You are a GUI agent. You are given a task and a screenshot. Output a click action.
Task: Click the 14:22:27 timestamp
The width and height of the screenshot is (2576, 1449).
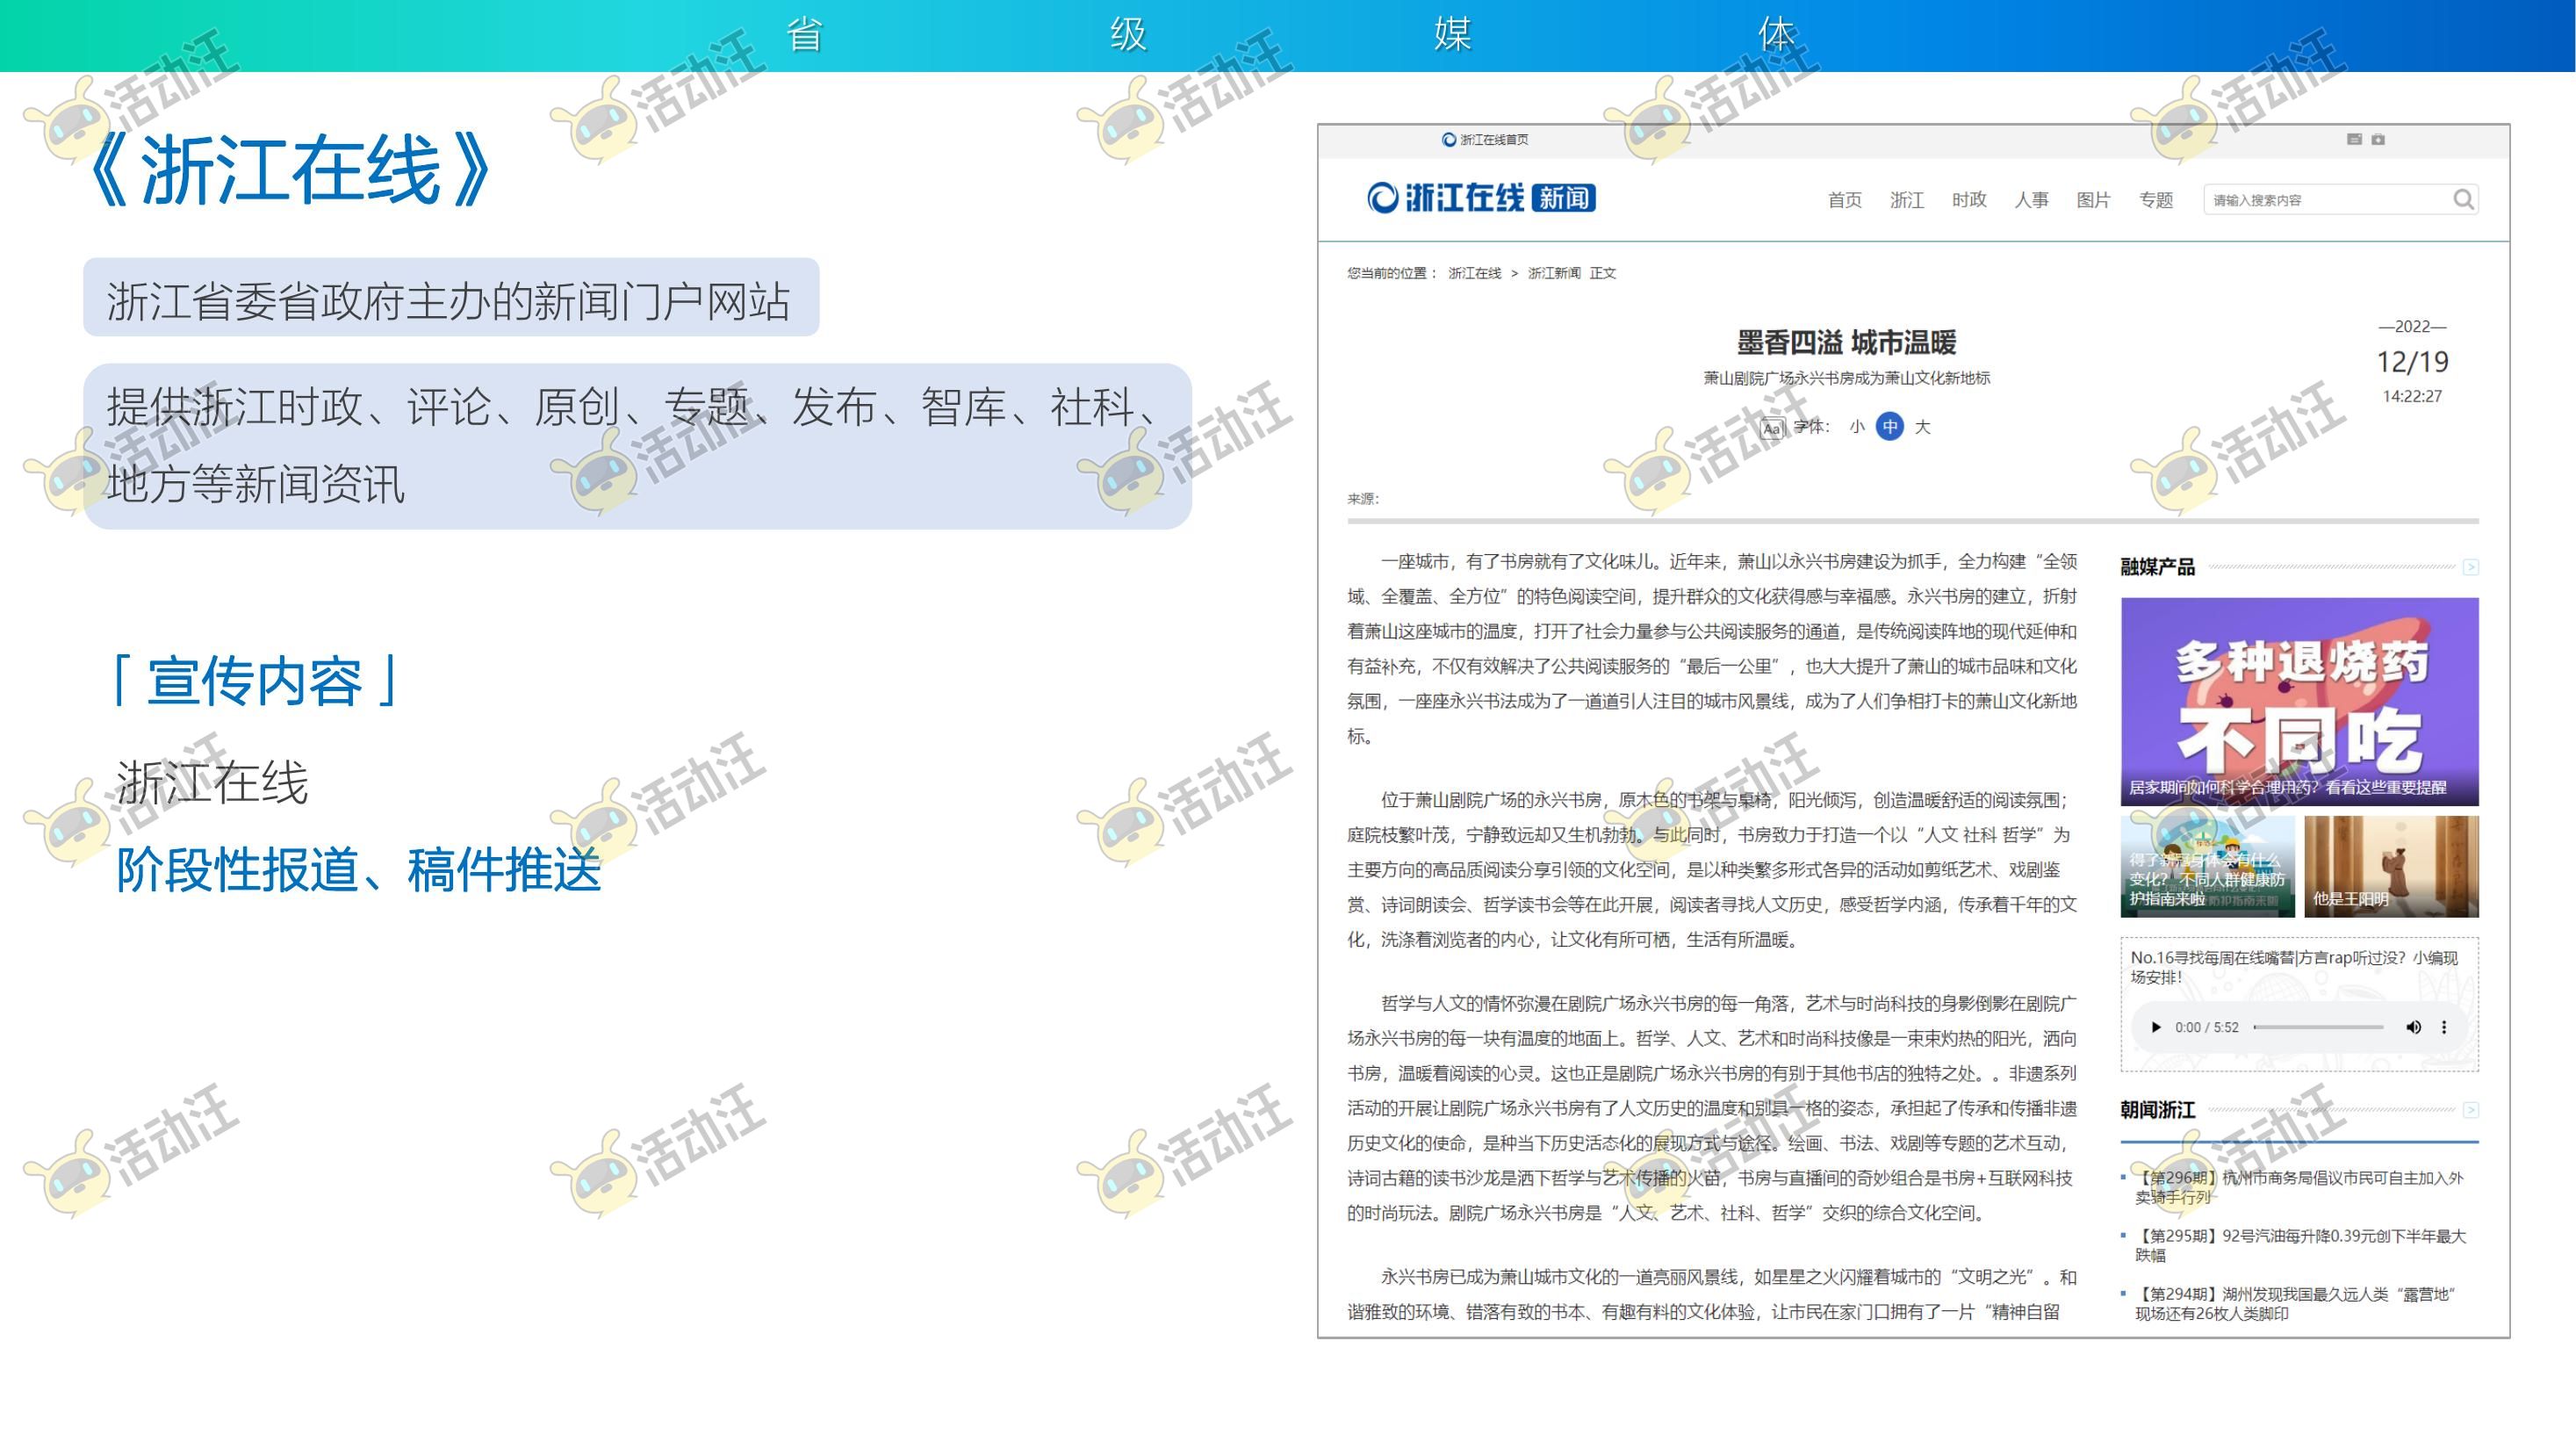pos(2412,396)
